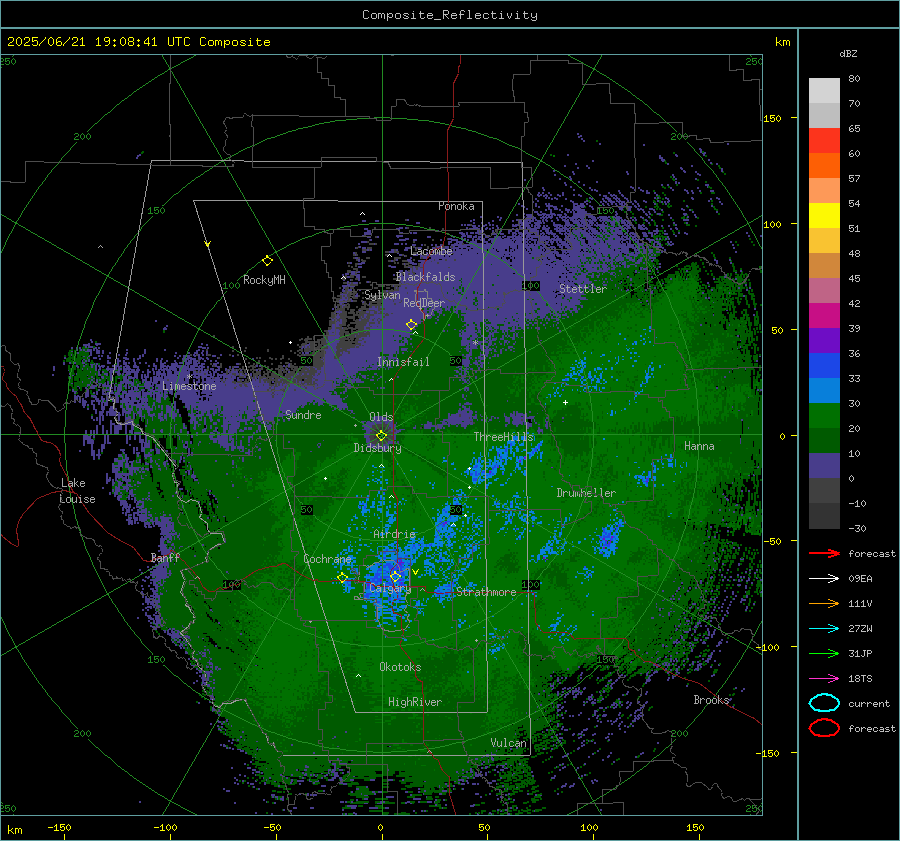900x841 pixels.
Task: Click the red forecast ellipse in legend
Action: (824, 728)
